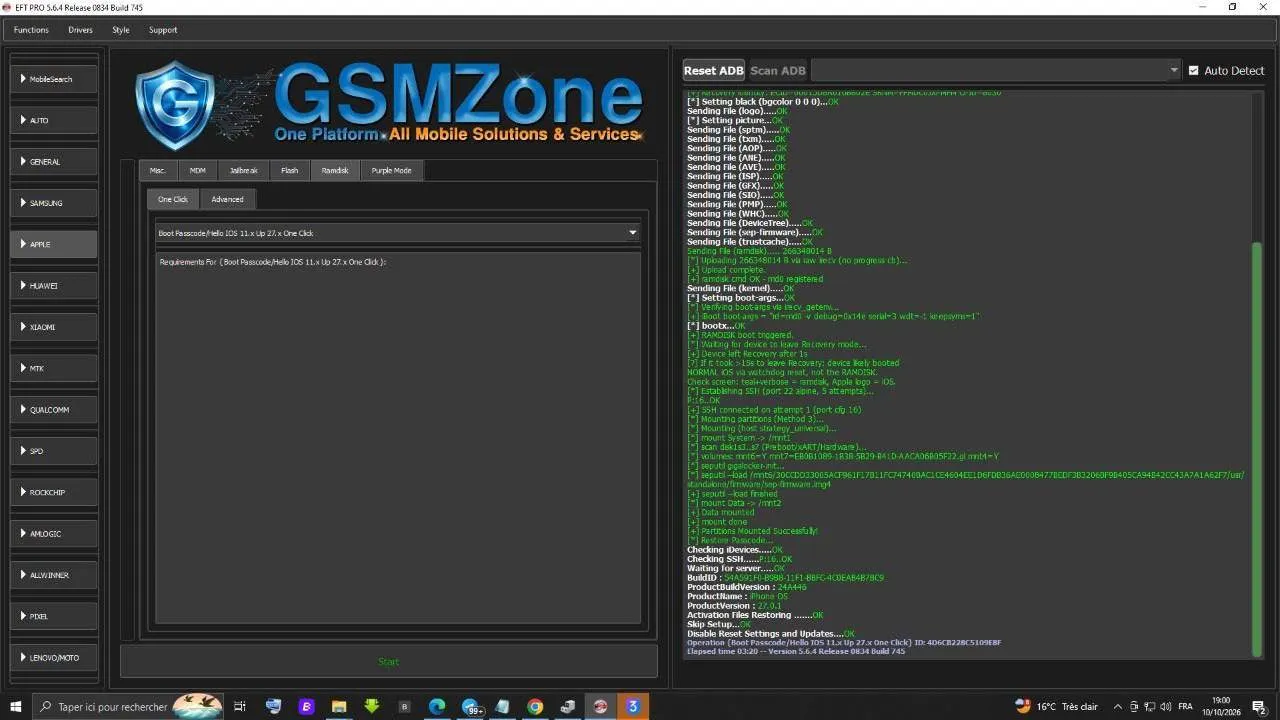Open Task View on the taskbar
Screen dimensions: 1280x720
point(240,706)
